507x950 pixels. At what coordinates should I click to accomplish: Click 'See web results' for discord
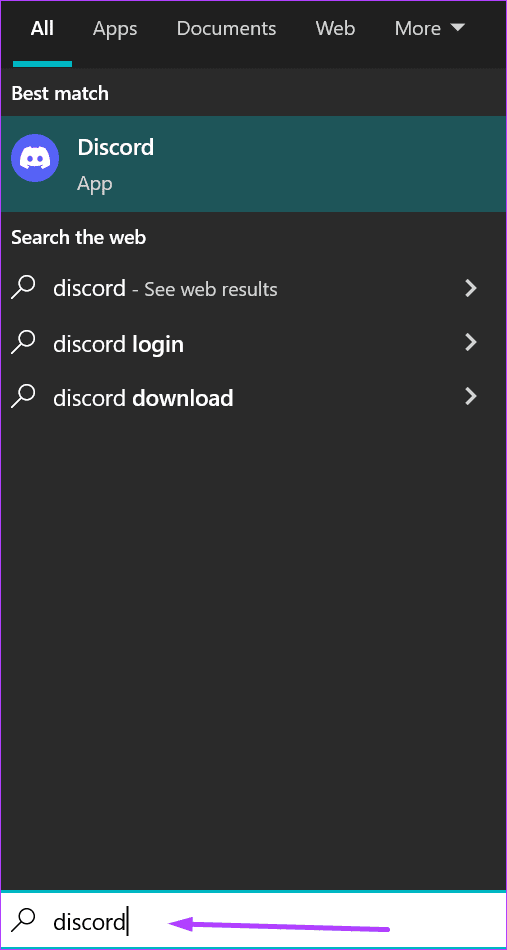click(211, 290)
